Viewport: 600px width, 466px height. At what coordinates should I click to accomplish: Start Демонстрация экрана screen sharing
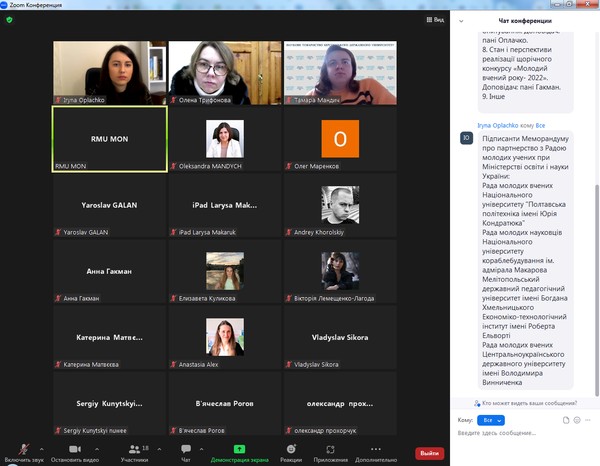pyautogui.click(x=239, y=451)
